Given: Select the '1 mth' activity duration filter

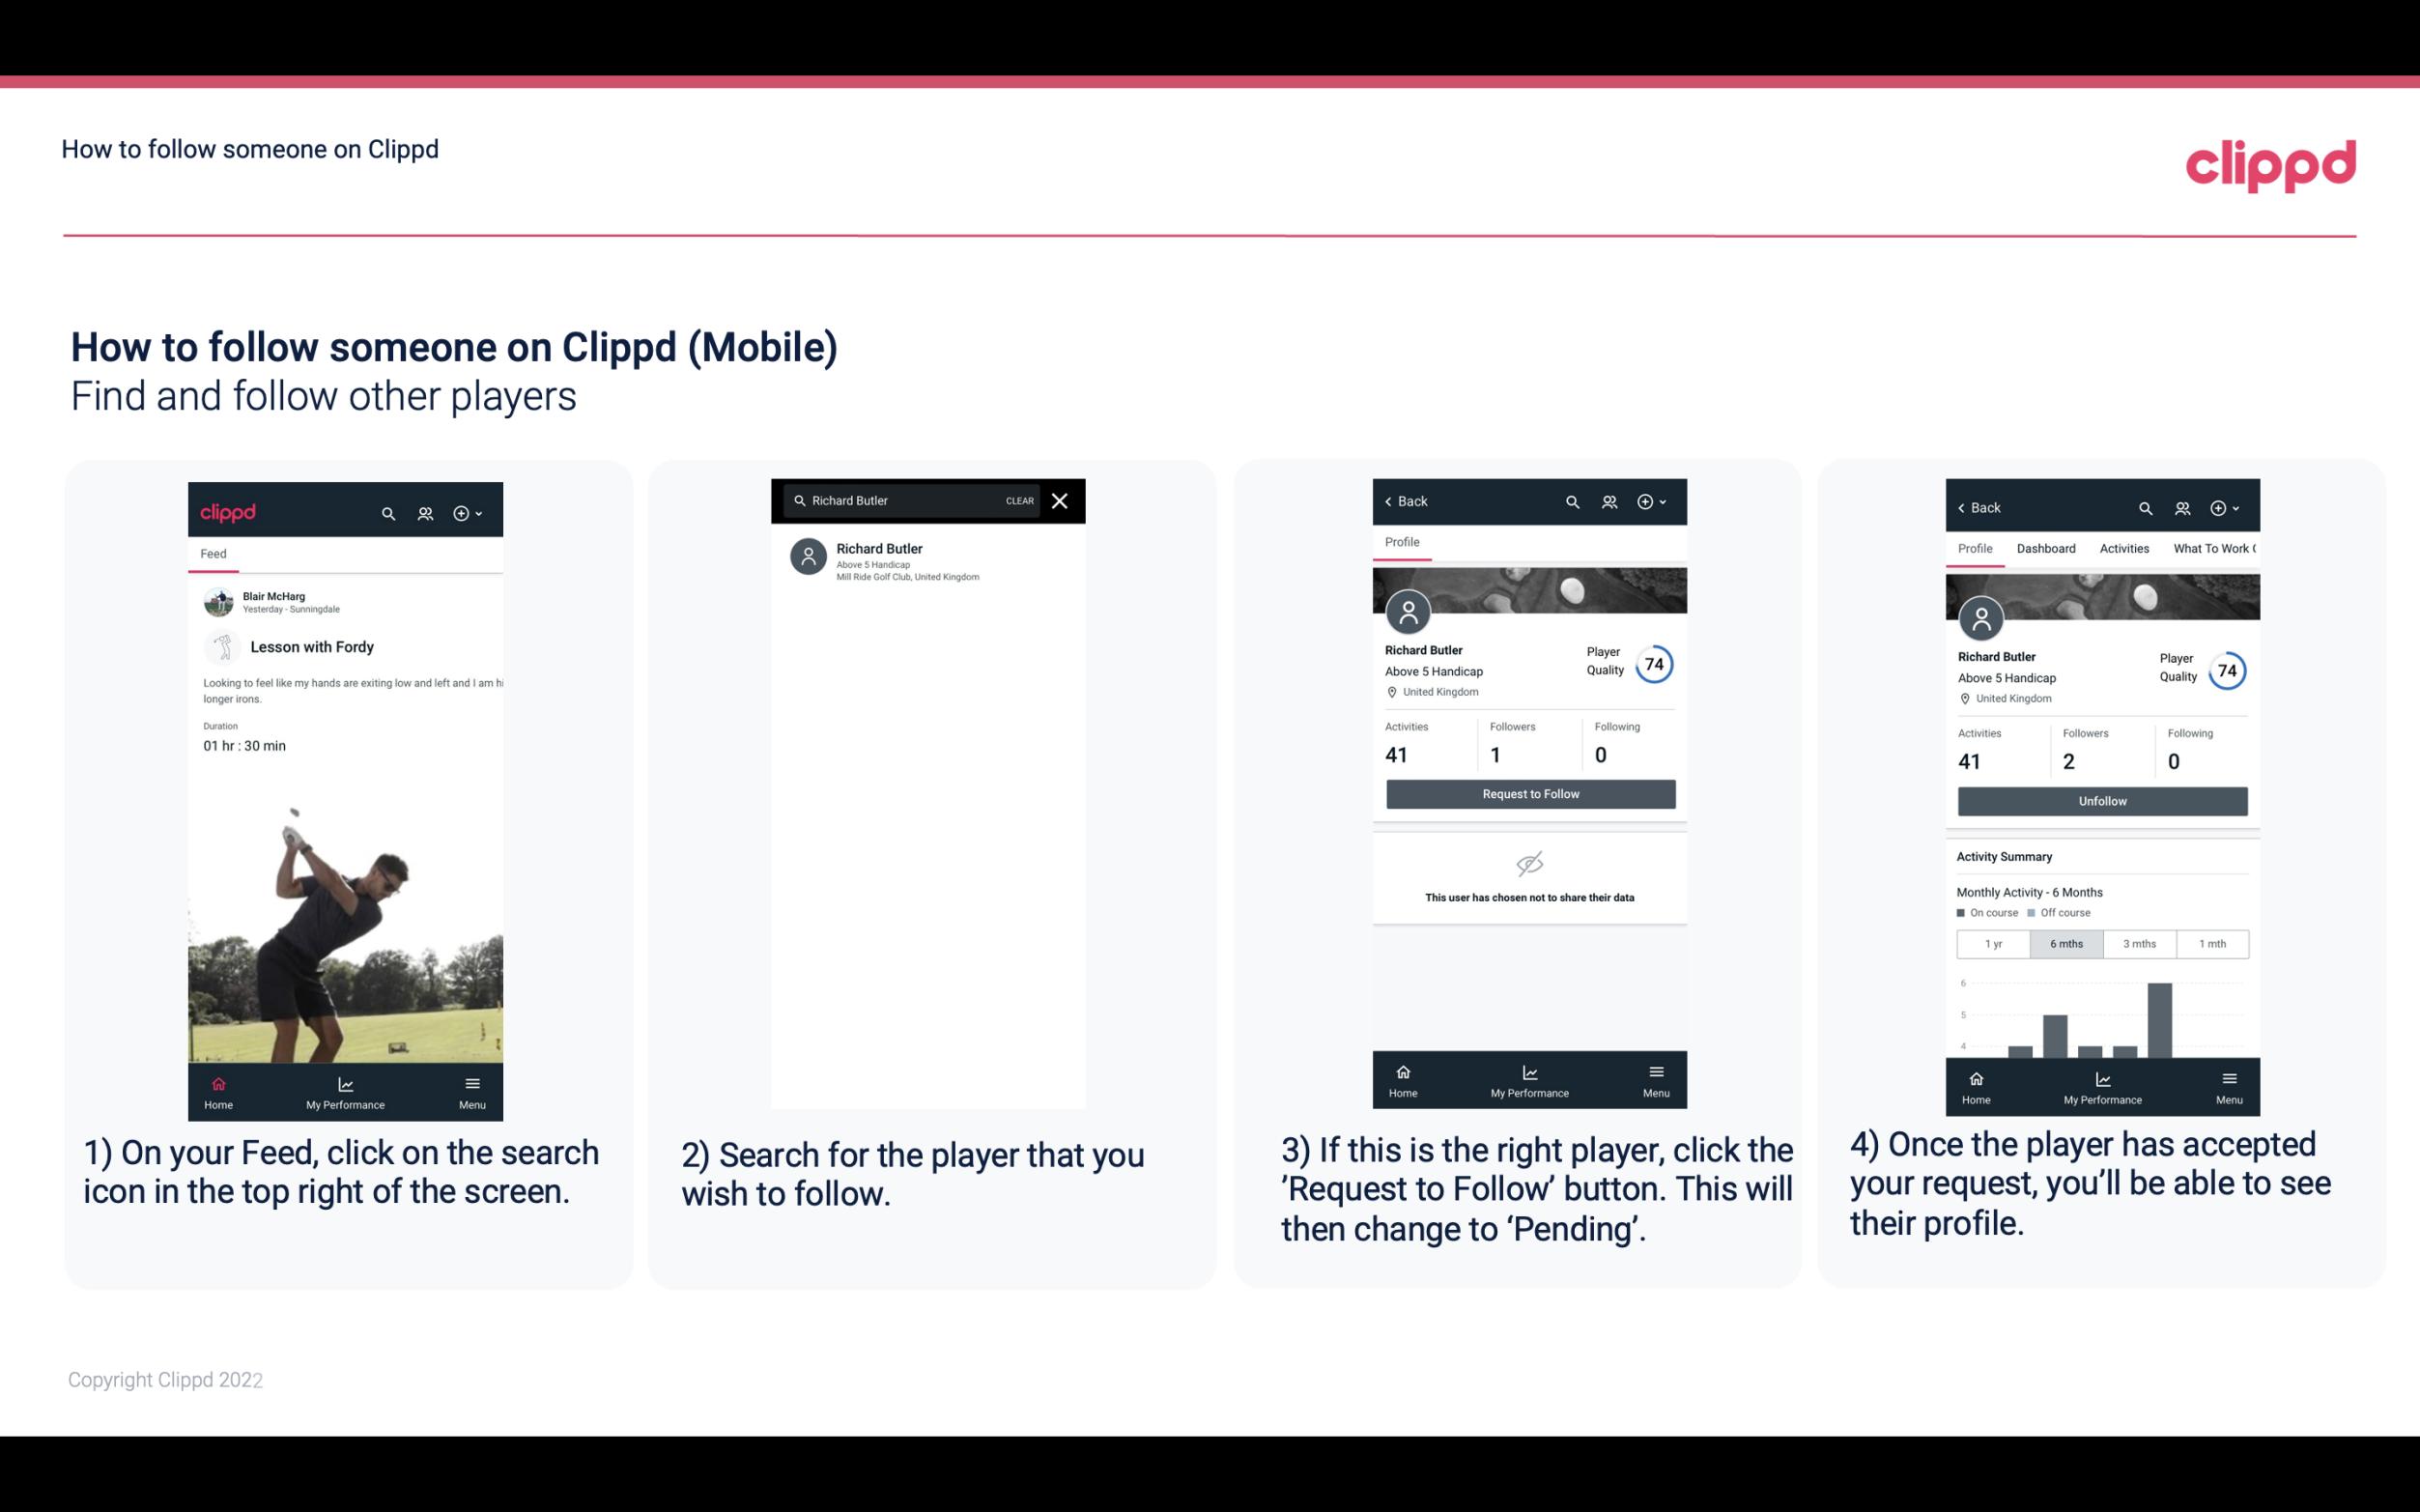Looking at the screenshot, I should click(x=2211, y=942).
